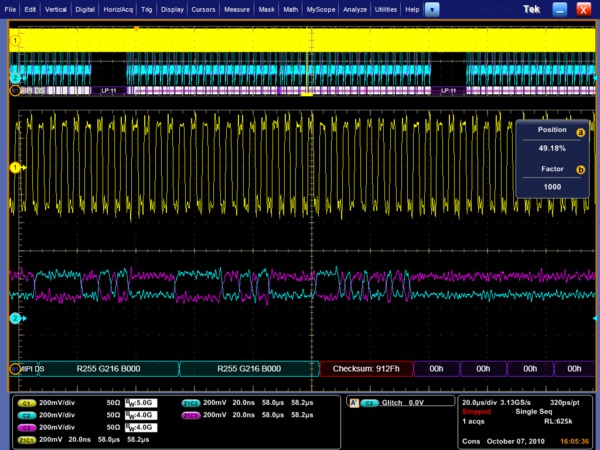Click the 320ps/pt resolution readout
This screenshot has height=450, width=600.
[x=565, y=403]
